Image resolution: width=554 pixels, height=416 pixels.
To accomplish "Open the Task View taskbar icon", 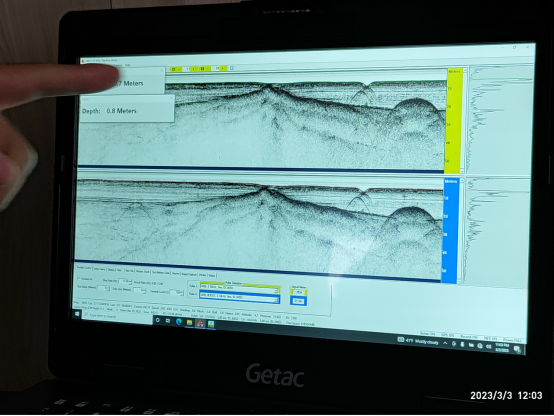I will pyautogui.click(x=168, y=321).
